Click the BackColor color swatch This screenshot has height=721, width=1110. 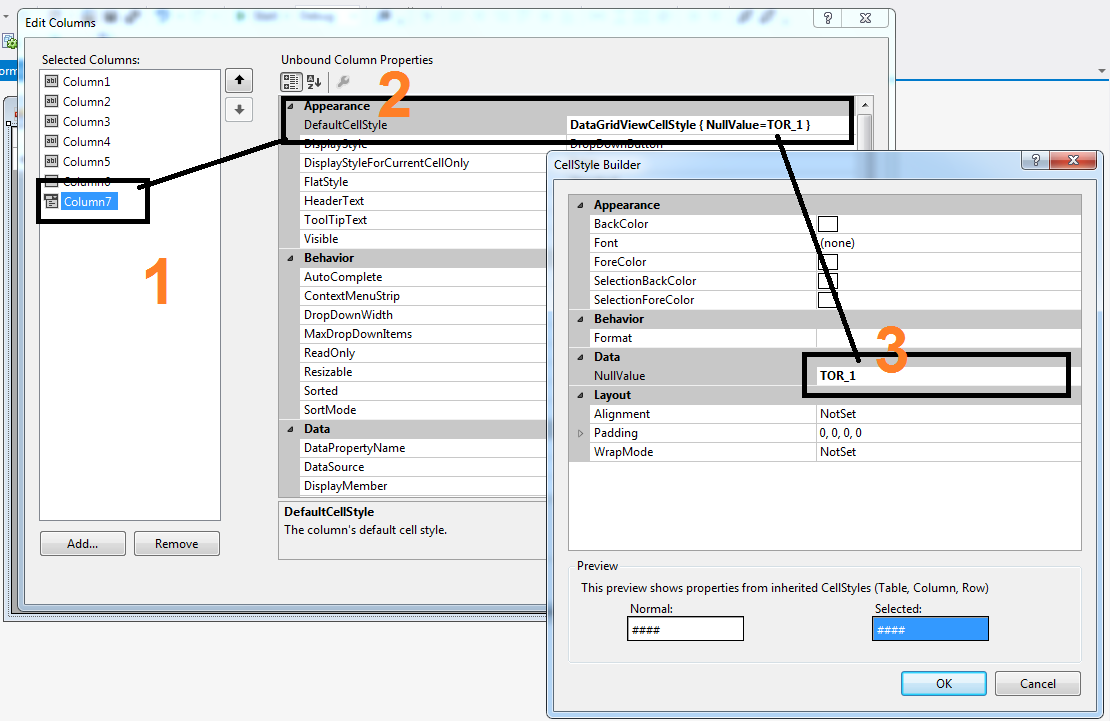pyautogui.click(x=828, y=224)
